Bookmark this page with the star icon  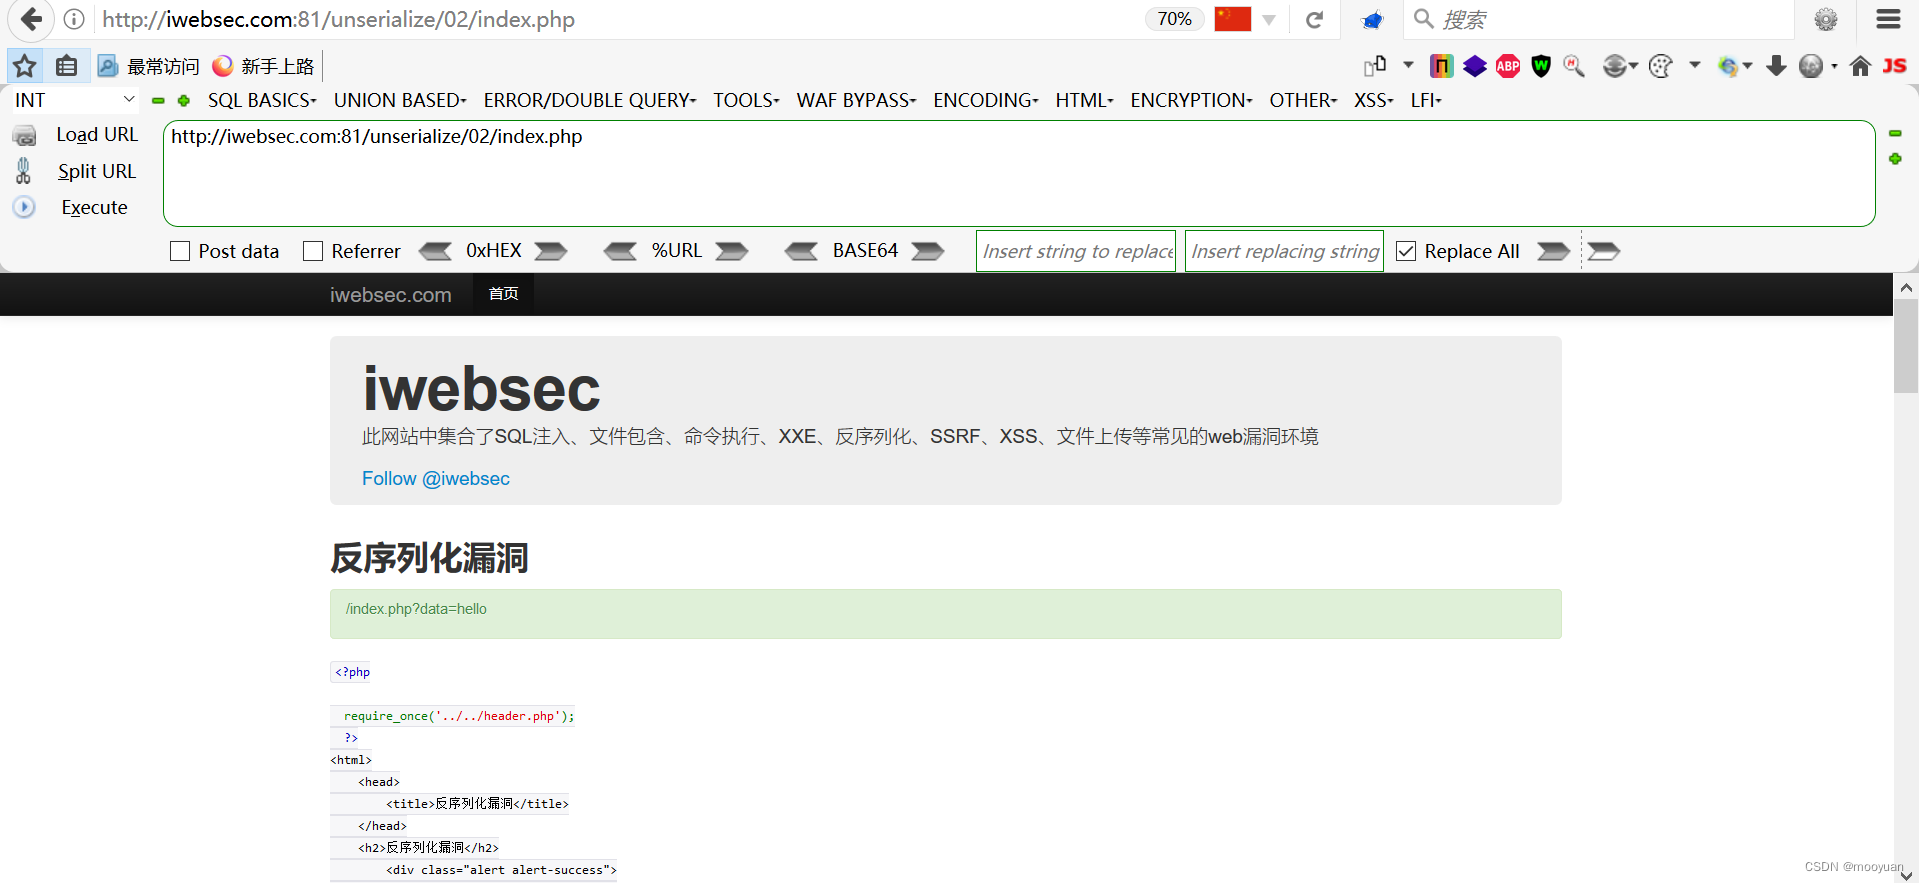pyautogui.click(x=25, y=66)
